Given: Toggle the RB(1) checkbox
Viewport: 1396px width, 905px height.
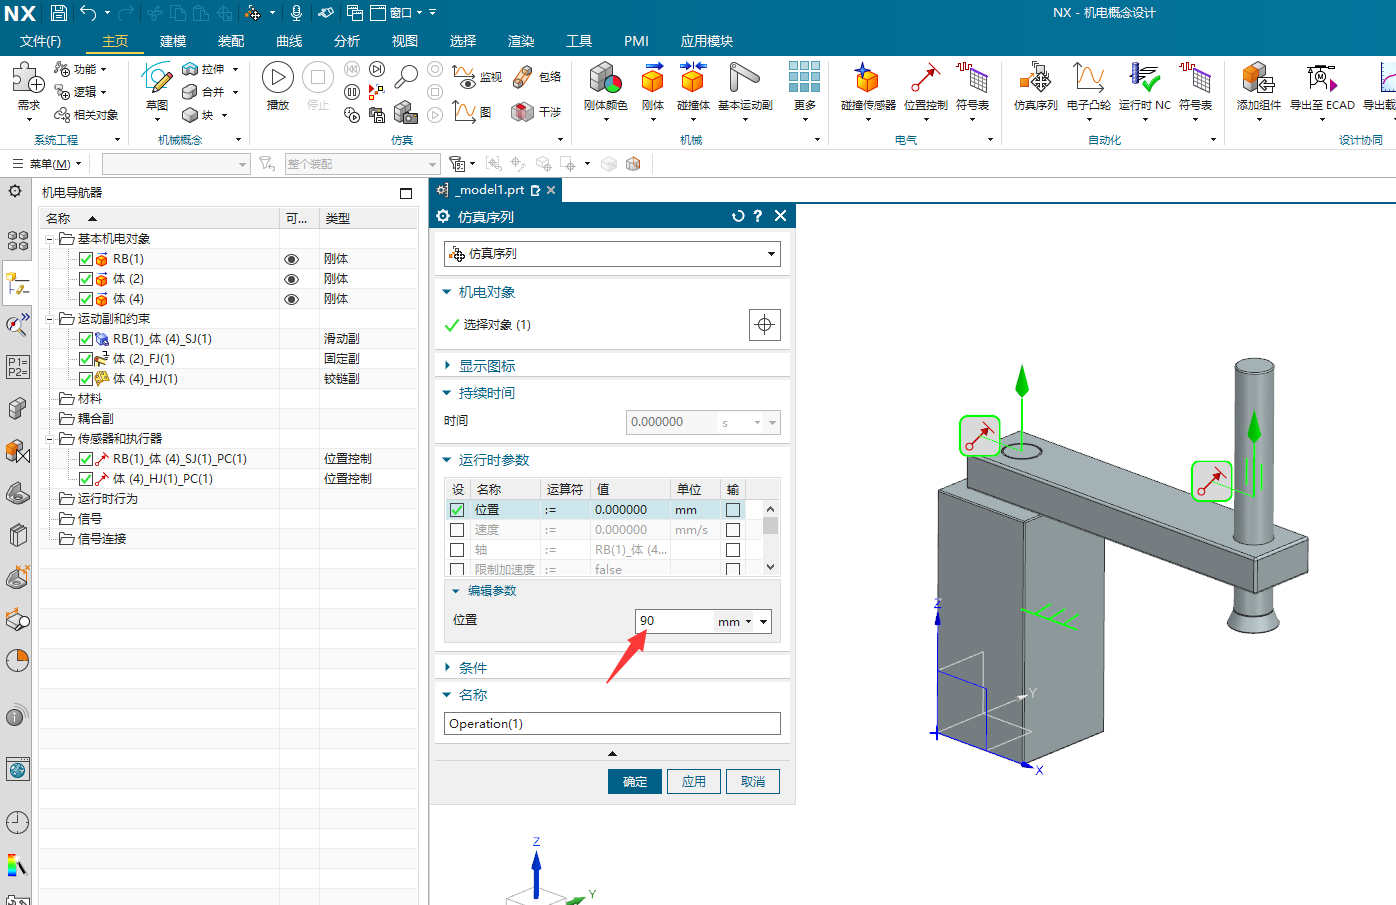Looking at the screenshot, I should (86, 259).
